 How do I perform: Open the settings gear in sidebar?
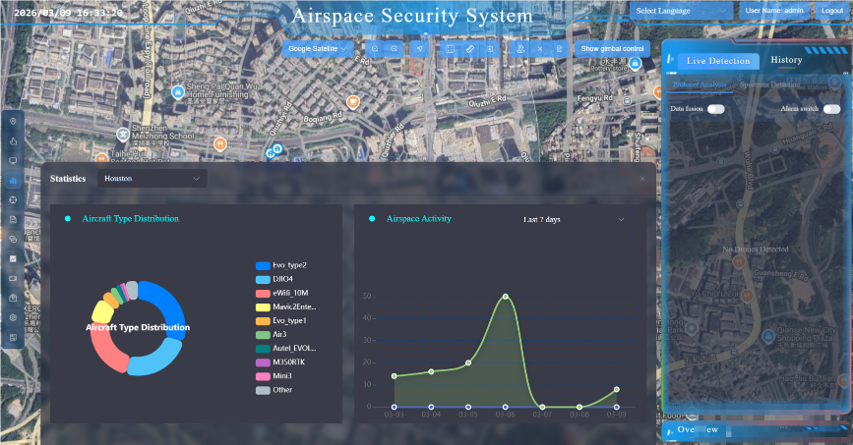coord(13,317)
